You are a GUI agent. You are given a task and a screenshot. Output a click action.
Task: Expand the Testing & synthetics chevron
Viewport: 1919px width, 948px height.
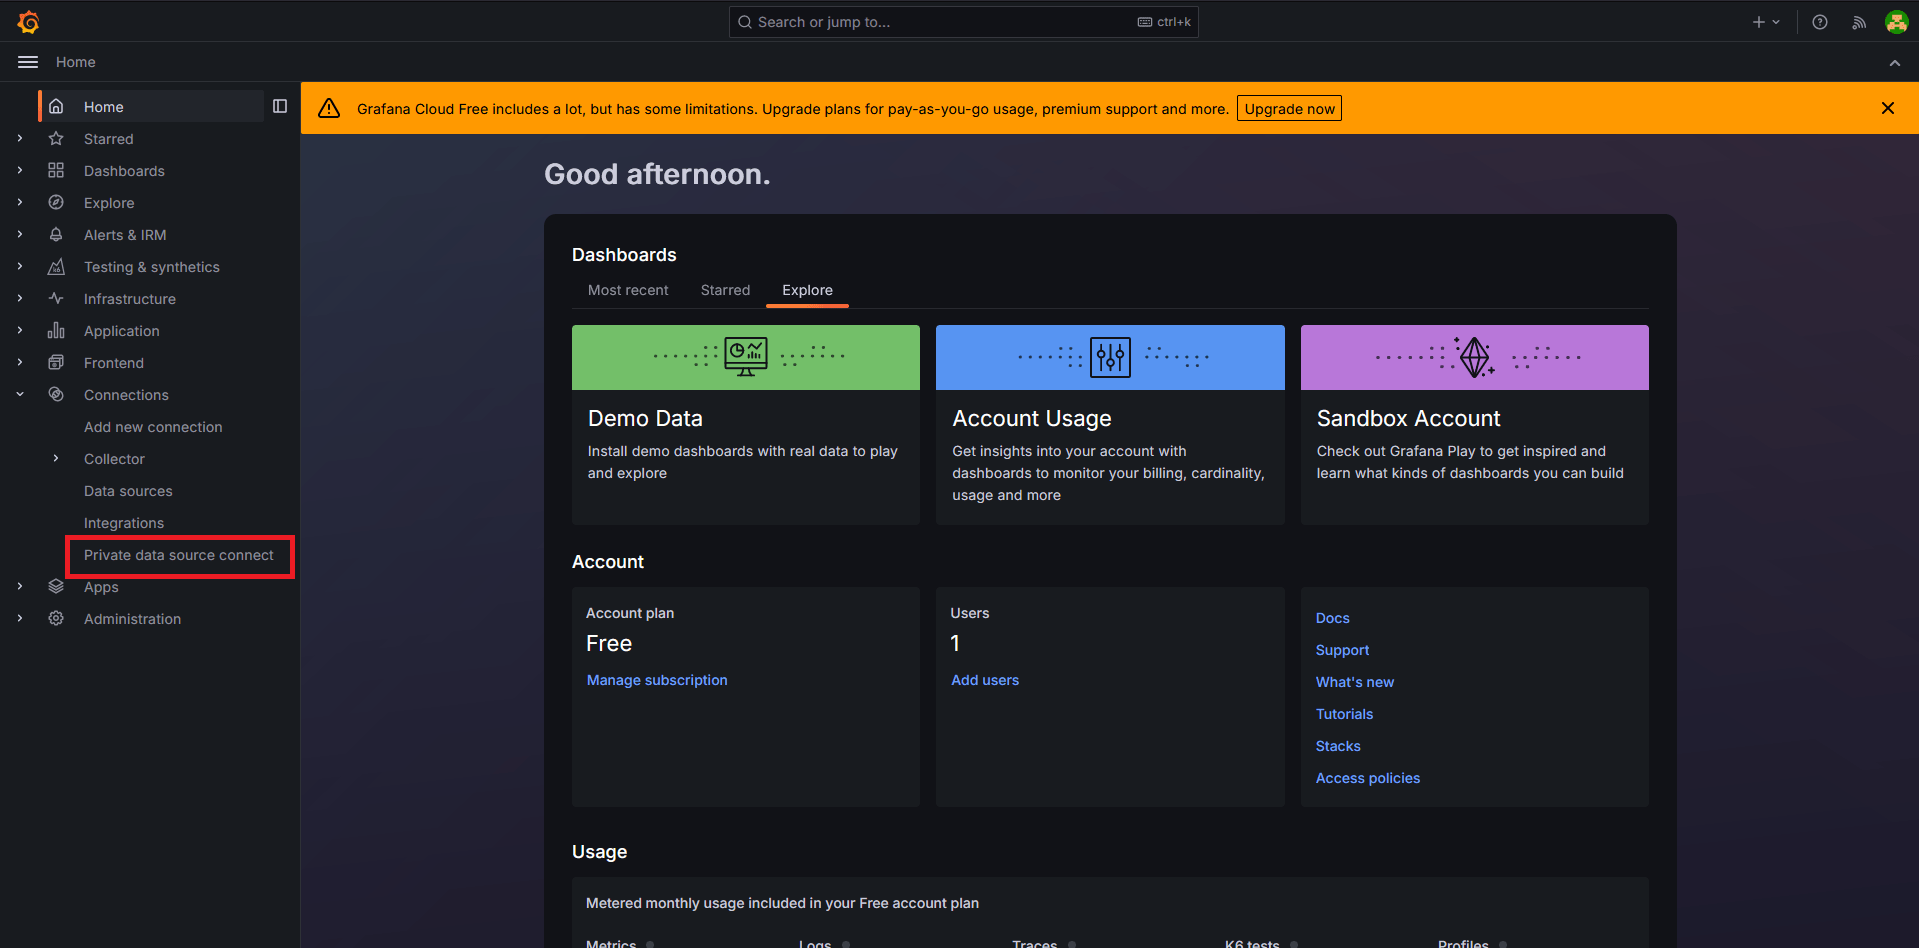(20, 266)
